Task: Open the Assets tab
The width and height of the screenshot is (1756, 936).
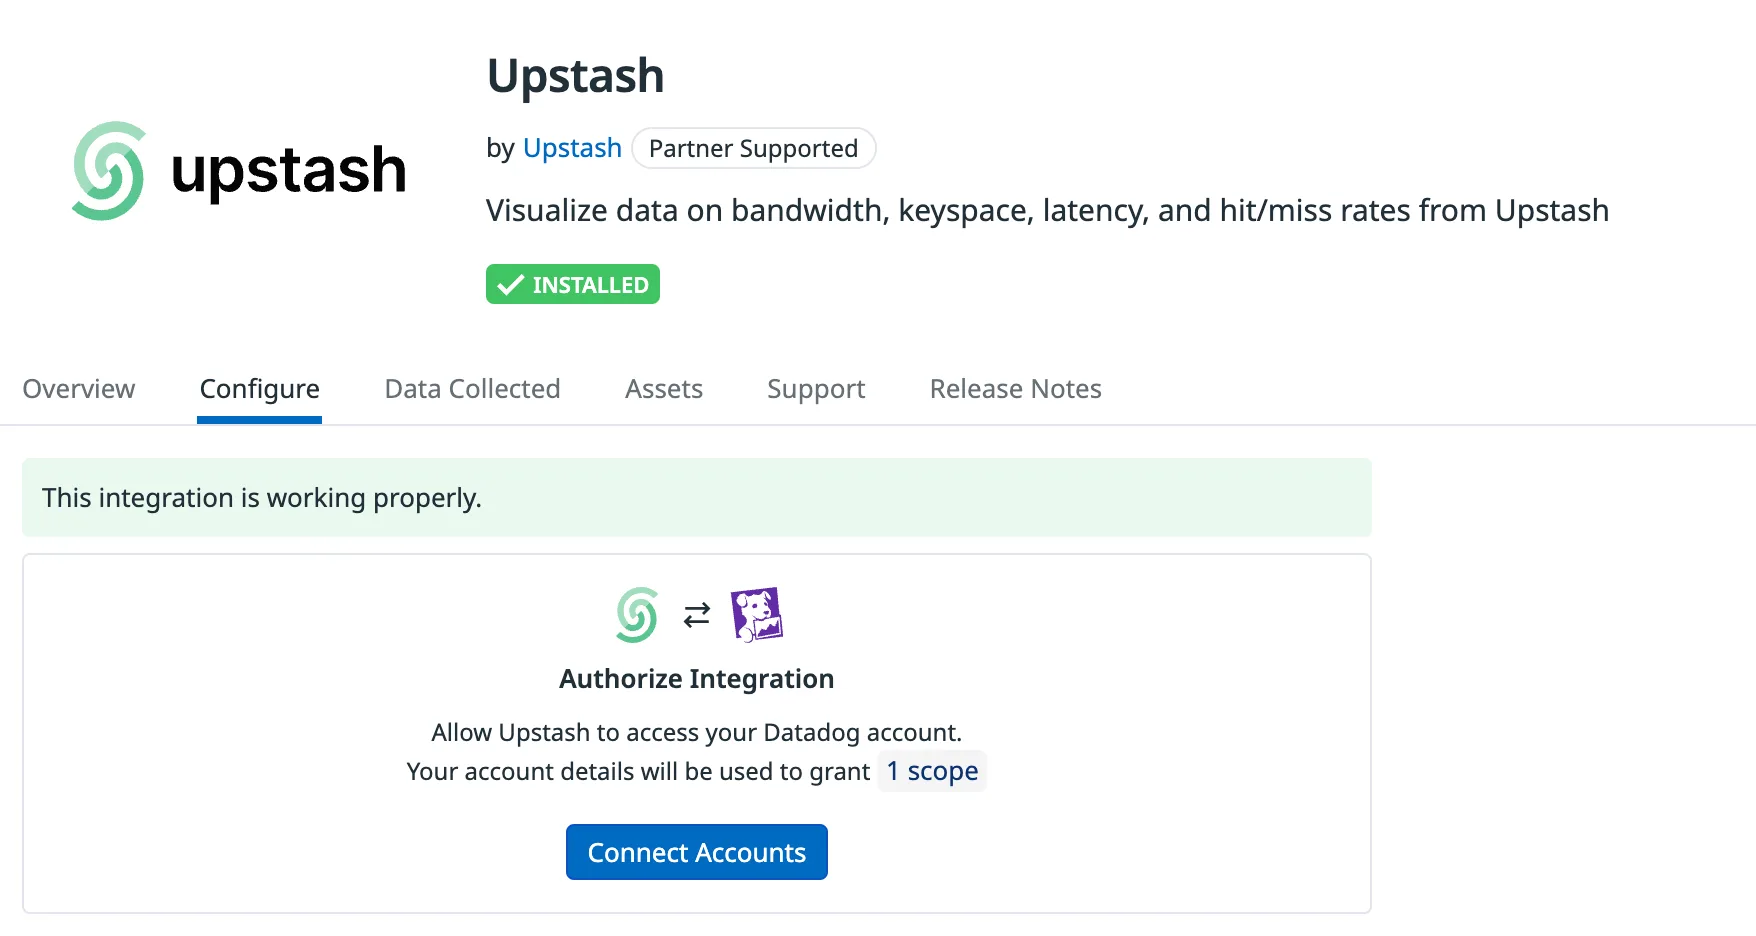Action: pos(664,389)
